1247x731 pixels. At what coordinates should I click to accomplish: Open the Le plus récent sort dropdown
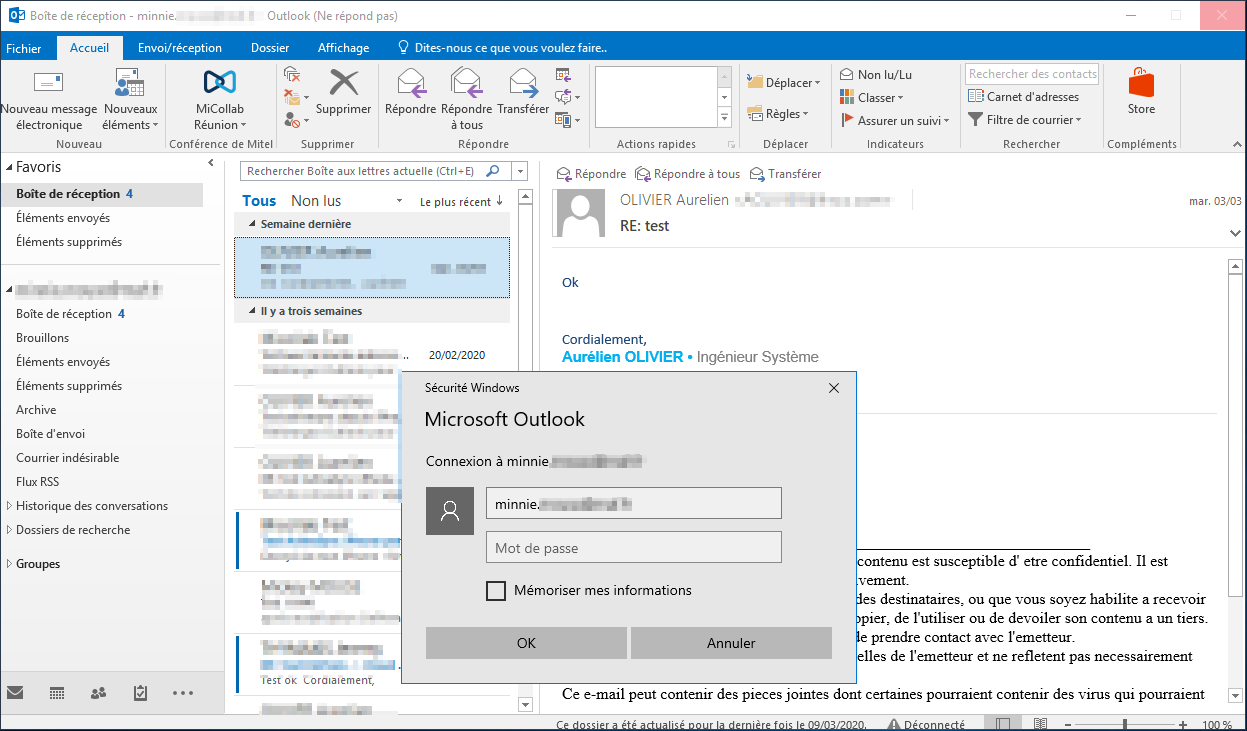click(x=462, y=201)
